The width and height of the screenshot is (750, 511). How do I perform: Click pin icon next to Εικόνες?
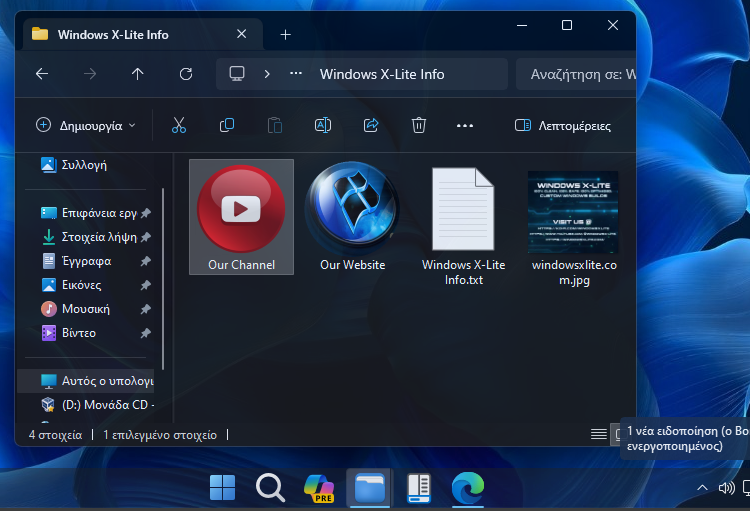click(146, 285)
